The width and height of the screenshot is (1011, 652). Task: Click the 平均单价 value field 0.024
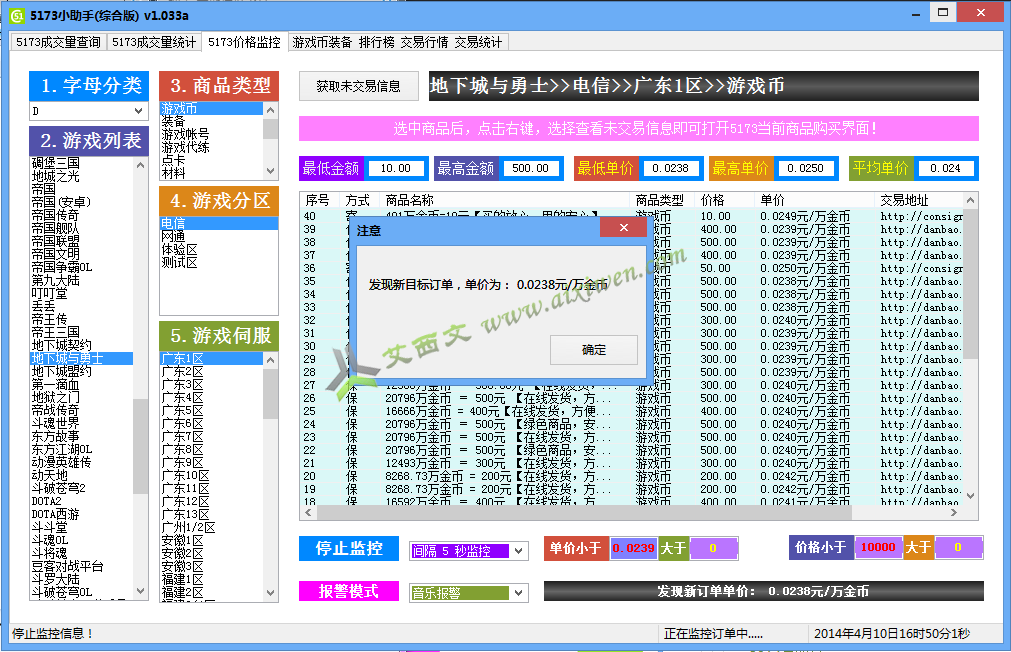(x=945, y=168)
